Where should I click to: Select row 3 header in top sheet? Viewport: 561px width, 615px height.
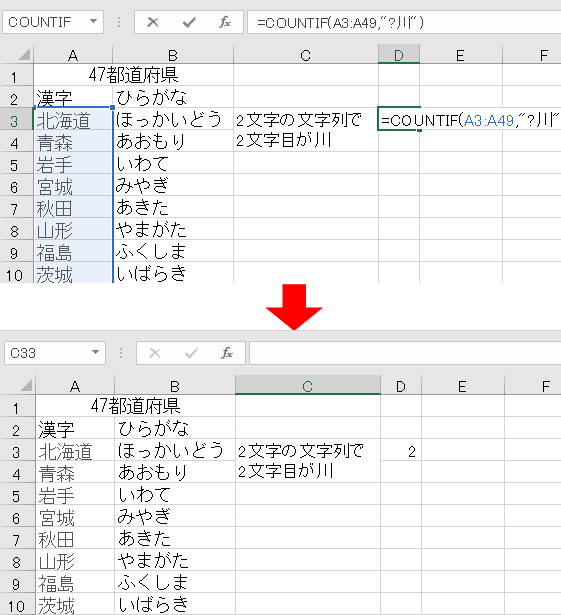click(x=16, y=120)
